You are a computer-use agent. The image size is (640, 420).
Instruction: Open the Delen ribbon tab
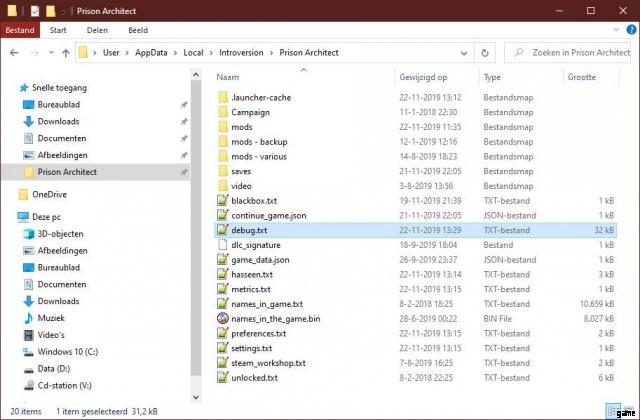pos(97,30)
